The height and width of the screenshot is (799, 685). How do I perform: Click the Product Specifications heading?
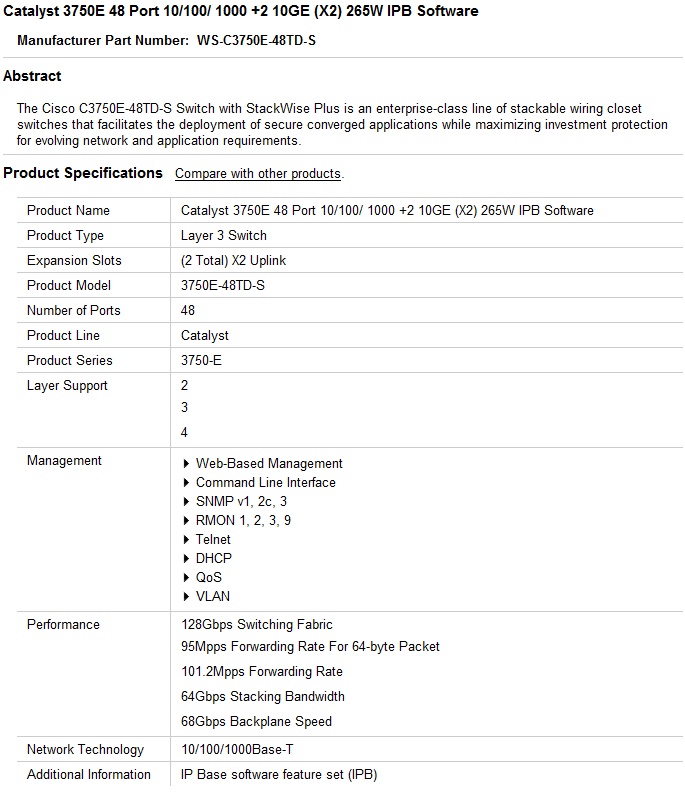83,173
